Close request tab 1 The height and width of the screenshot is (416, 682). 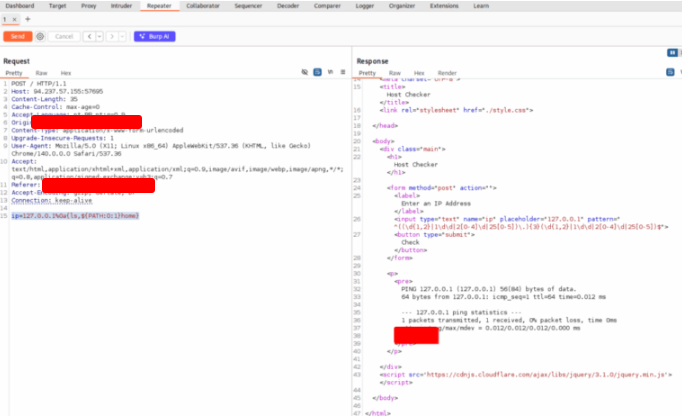click(14, 19)
